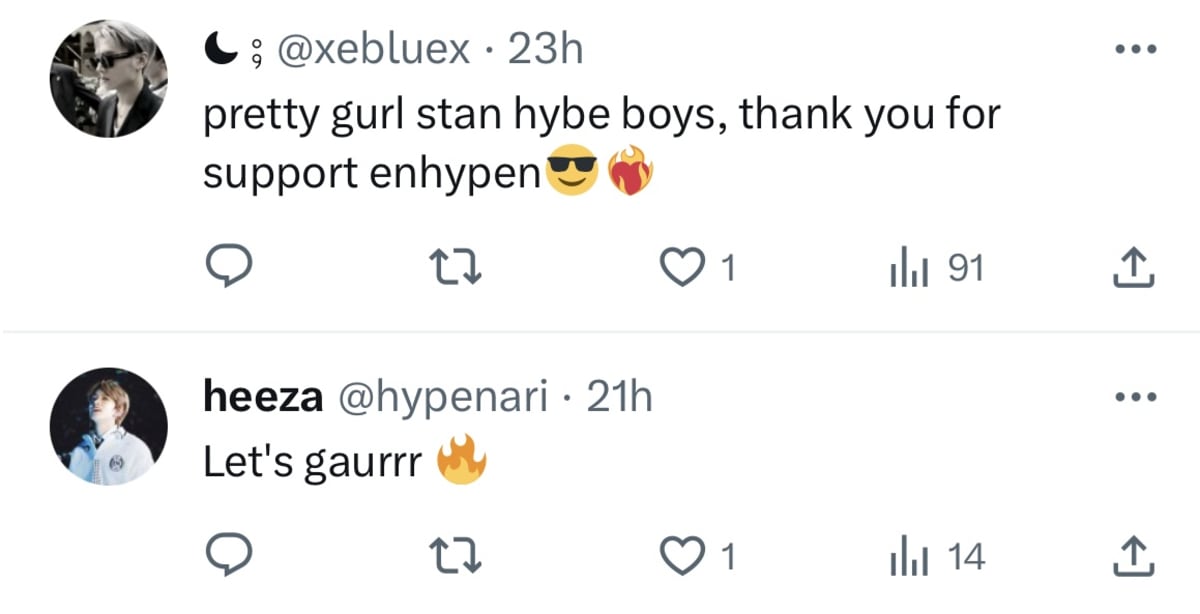Screen dimensions: 1200x614
Task: Open more options for heeza's tweet
Action: pos(1136,398)
